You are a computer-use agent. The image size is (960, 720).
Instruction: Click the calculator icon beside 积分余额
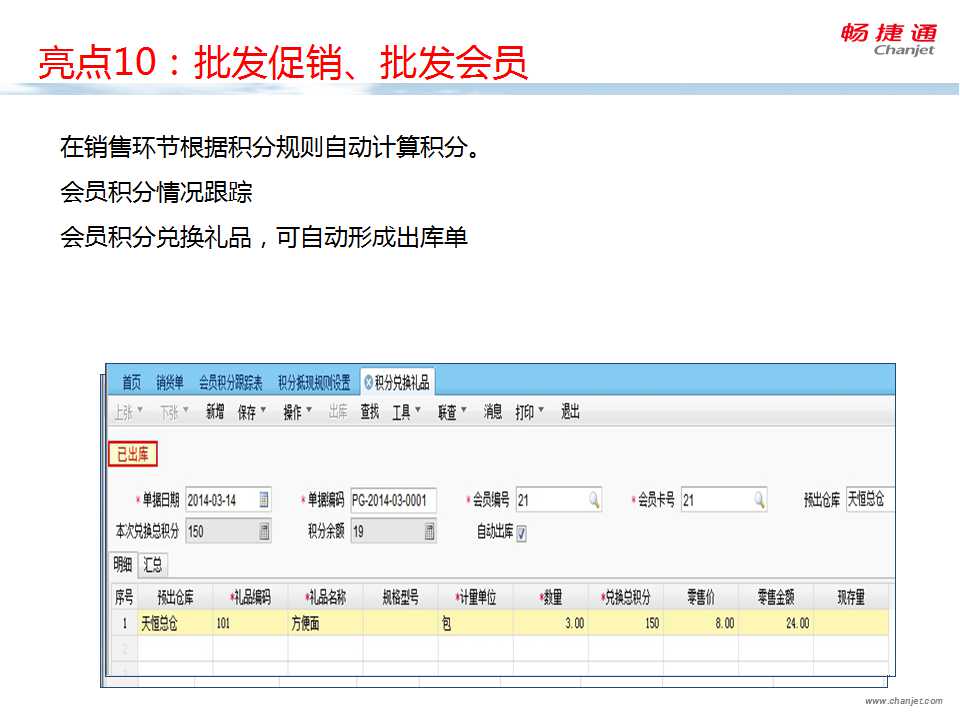(429, 532)
